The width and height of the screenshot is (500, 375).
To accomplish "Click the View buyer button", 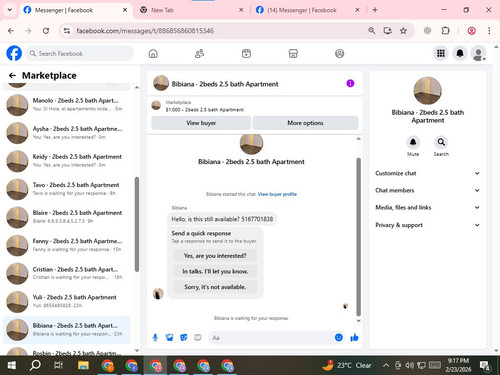I will [x=201, y=123].
